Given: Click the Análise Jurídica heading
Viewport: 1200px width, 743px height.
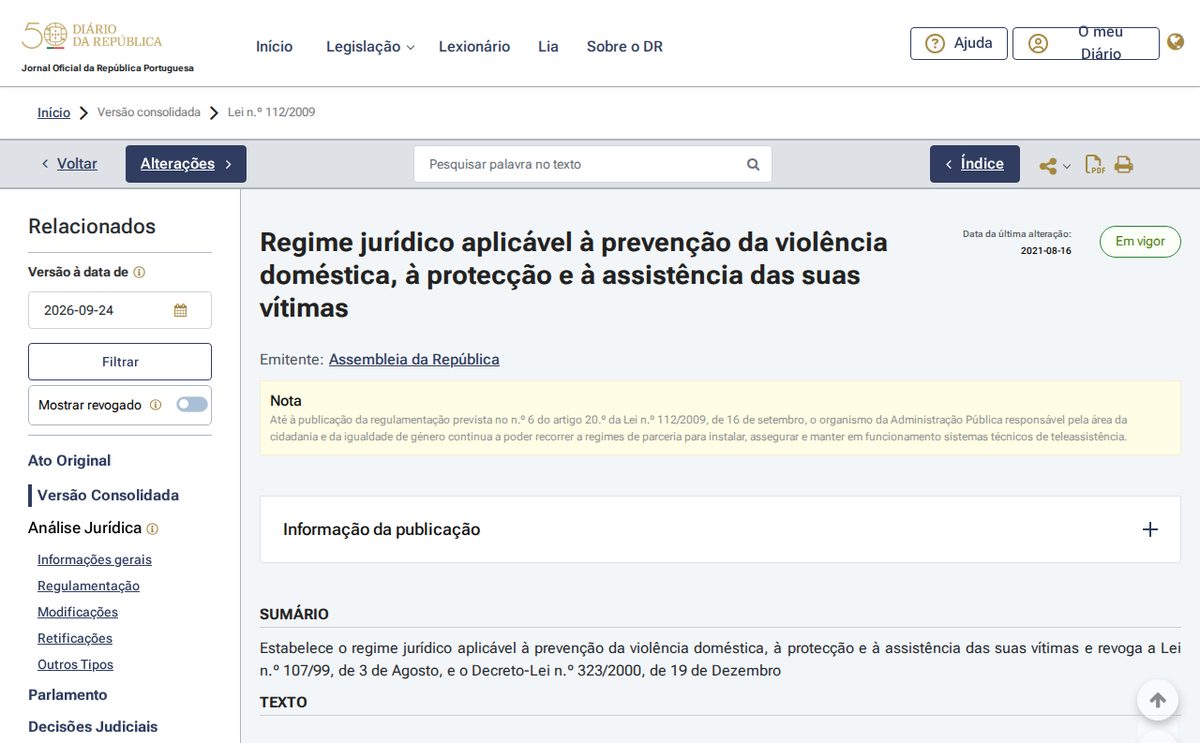Looking at the screenshot, I should pyautogui.click(x=85, y=528).
